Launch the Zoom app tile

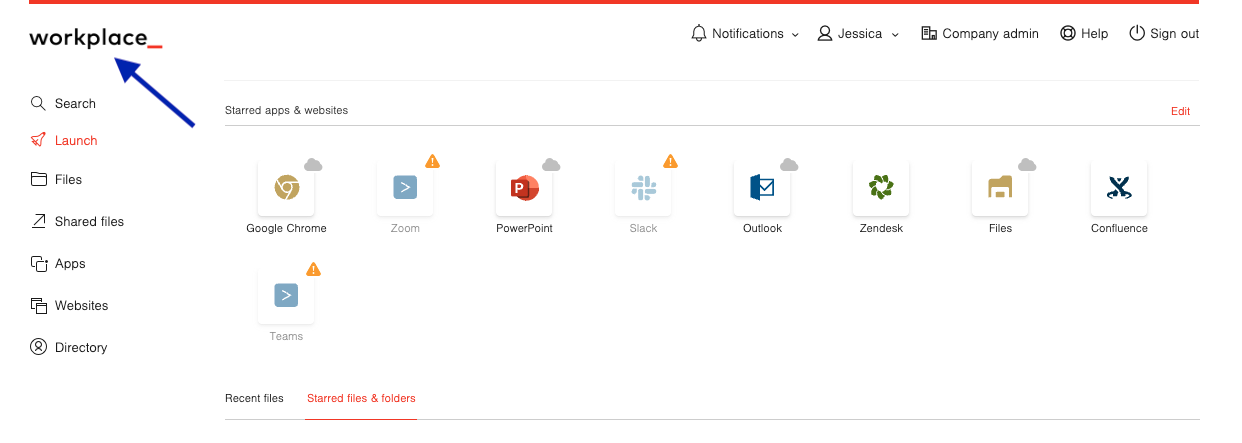pos(405,187)
